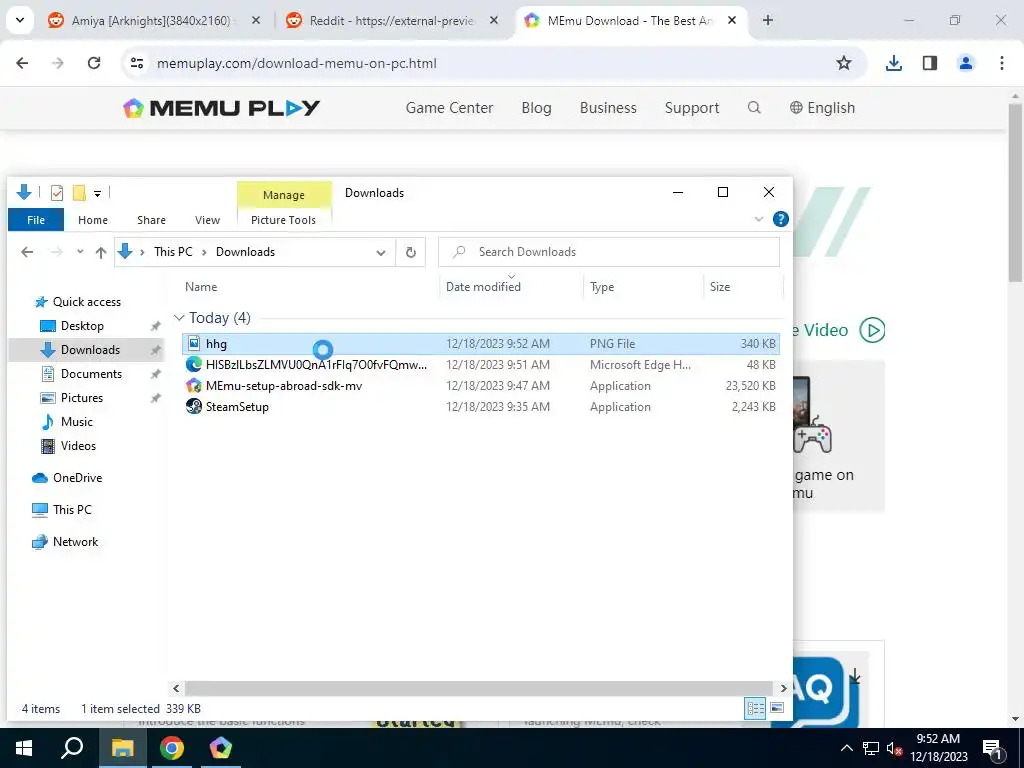Screen dimensions: 1024x768
Task: Go up one folder level in Explorer
Action: pos(101,252)
